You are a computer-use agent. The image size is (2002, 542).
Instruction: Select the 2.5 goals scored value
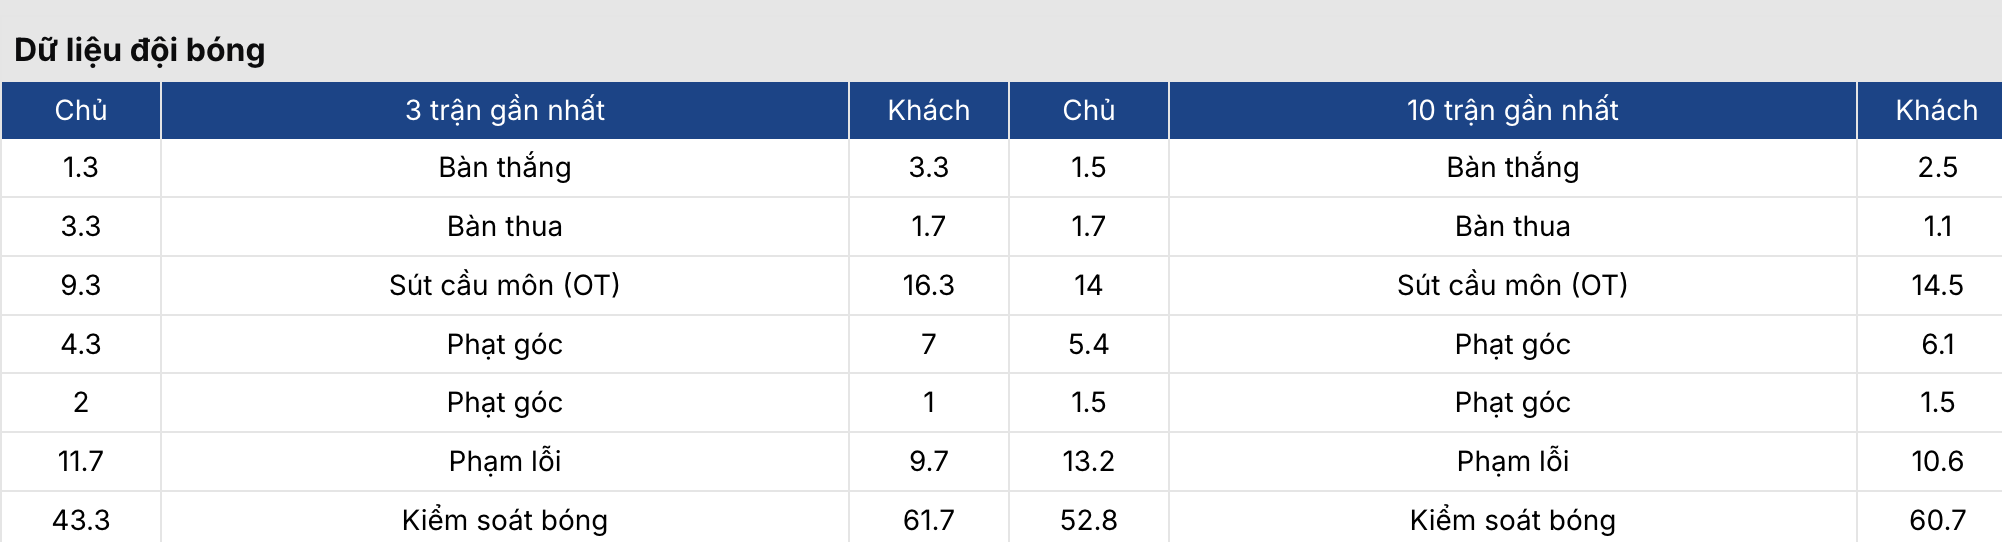(x=1936, y=167)
